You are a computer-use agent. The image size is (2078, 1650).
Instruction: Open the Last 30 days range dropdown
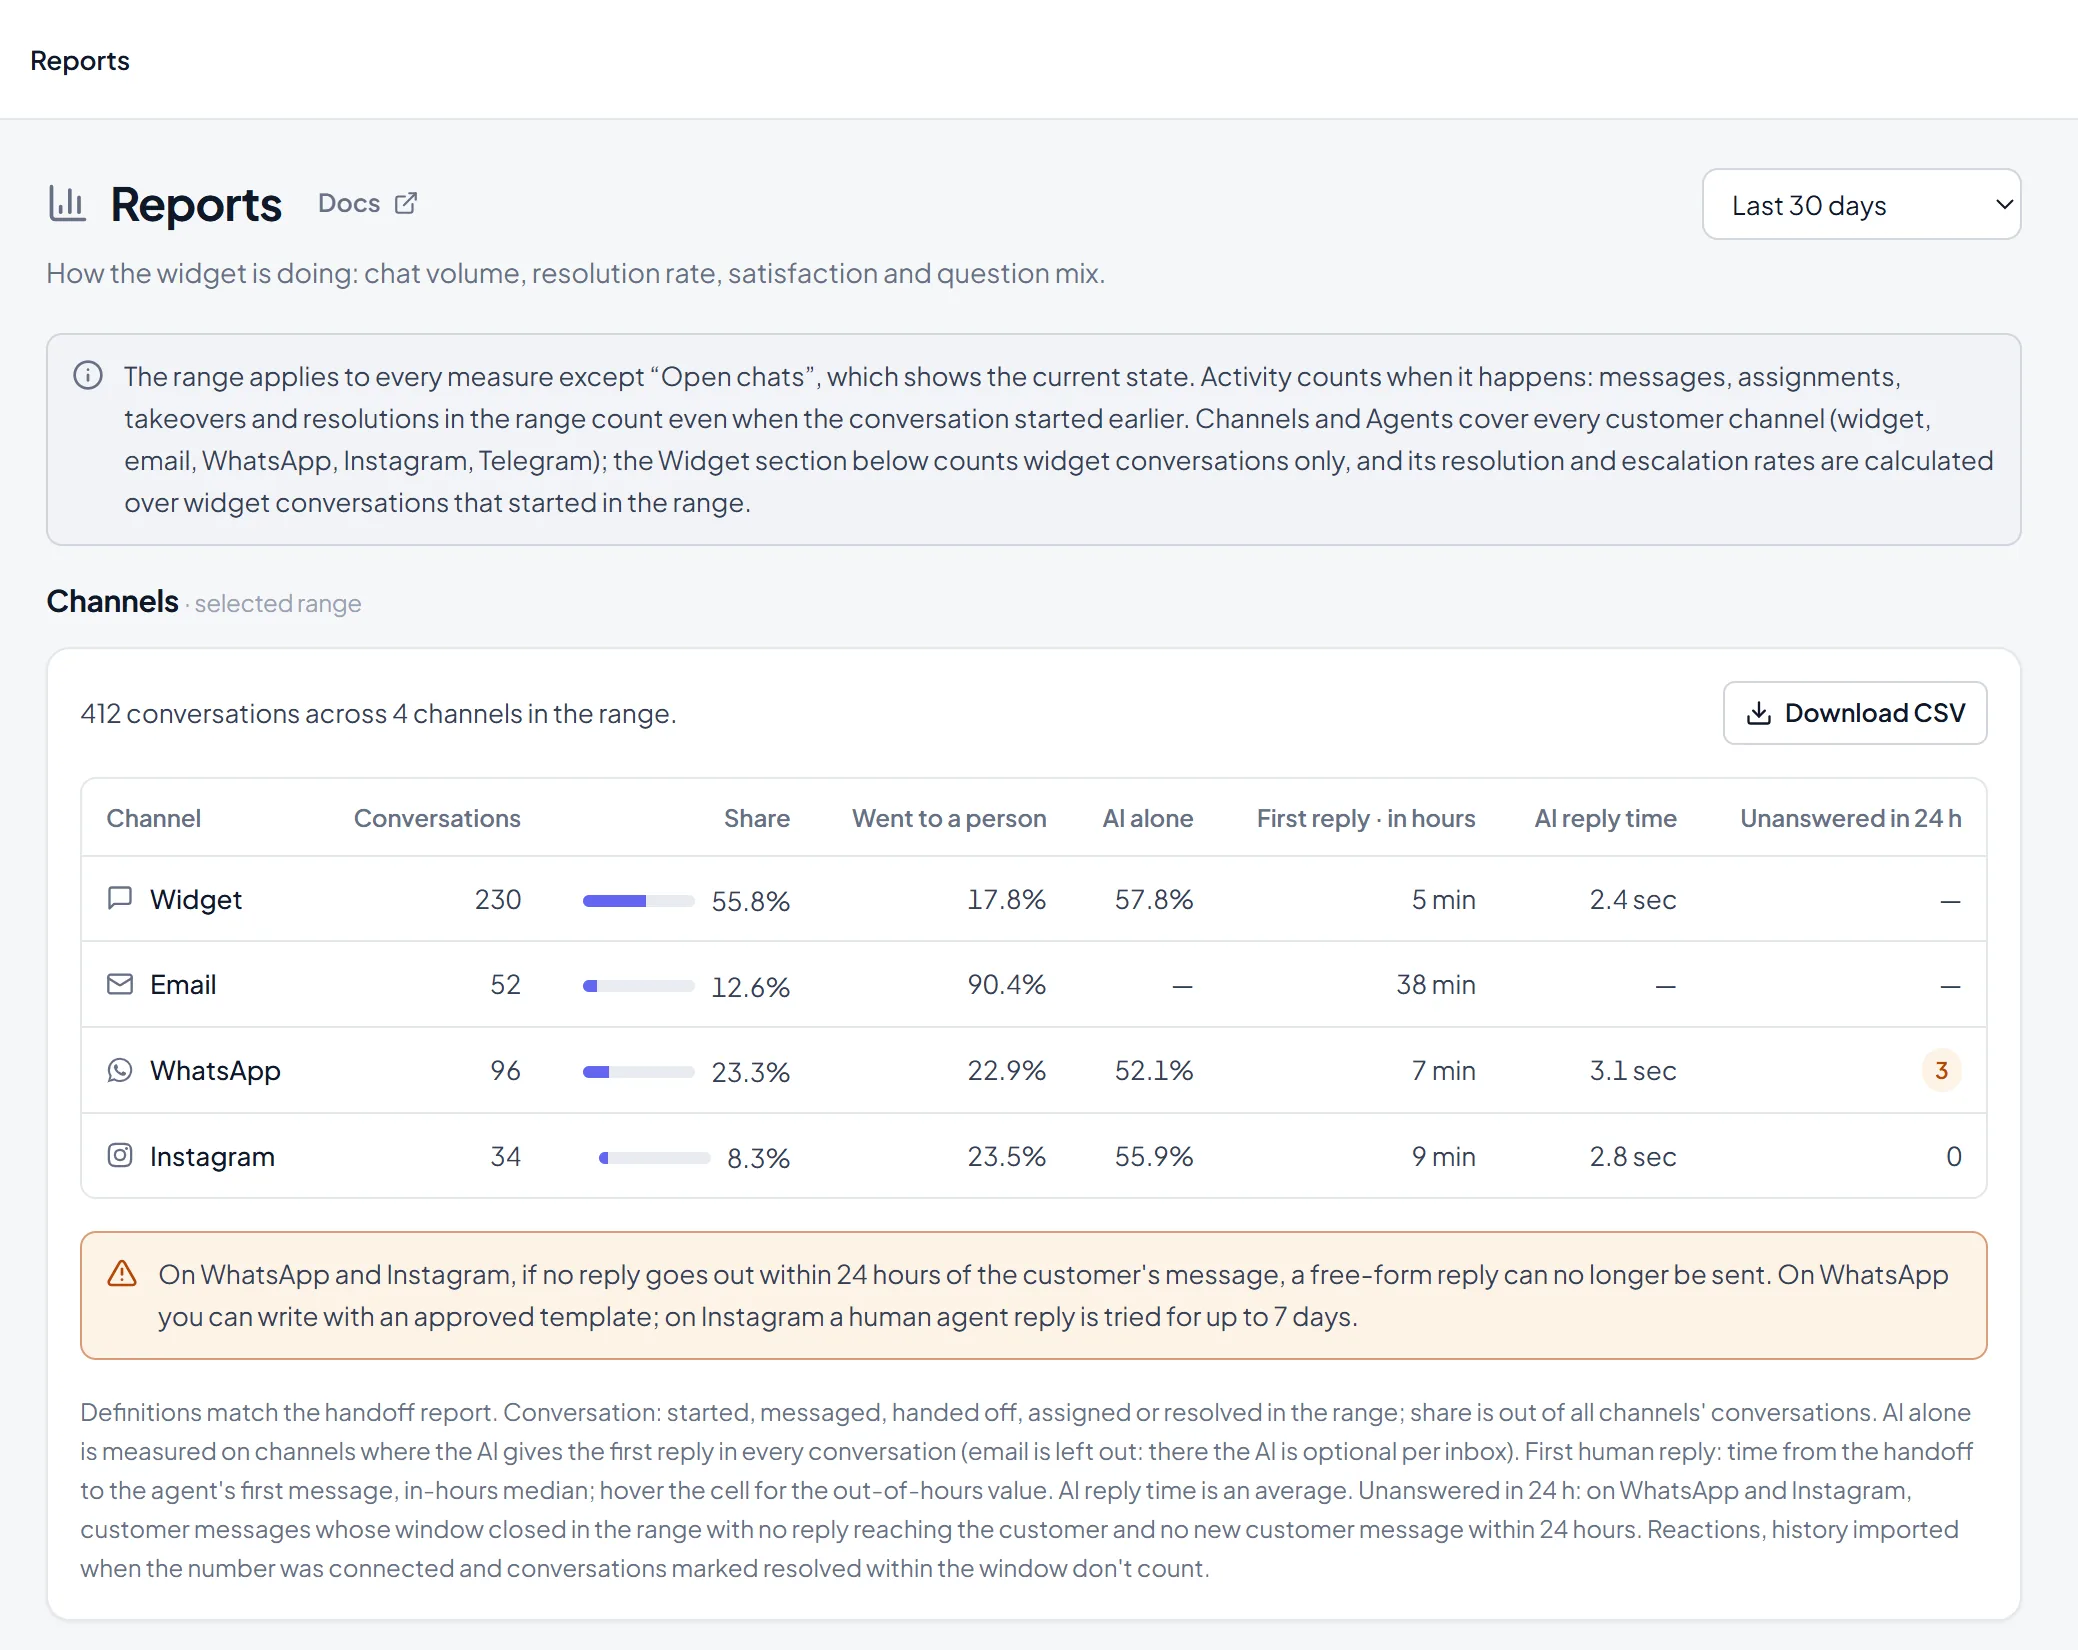[x=1861, y=204]
